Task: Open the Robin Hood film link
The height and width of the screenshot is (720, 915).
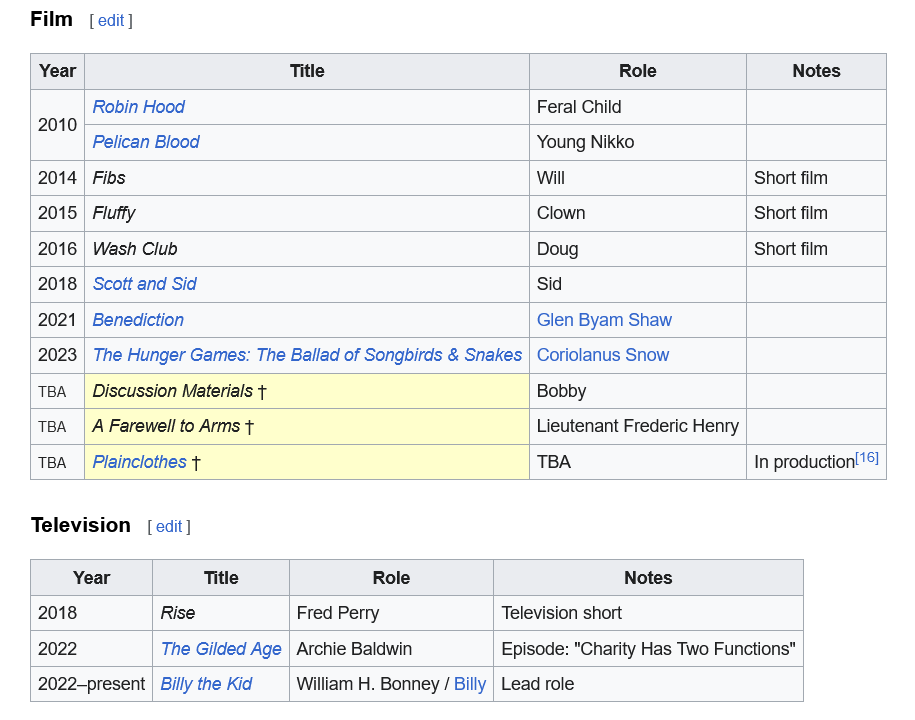Action: tap(138, 107)
